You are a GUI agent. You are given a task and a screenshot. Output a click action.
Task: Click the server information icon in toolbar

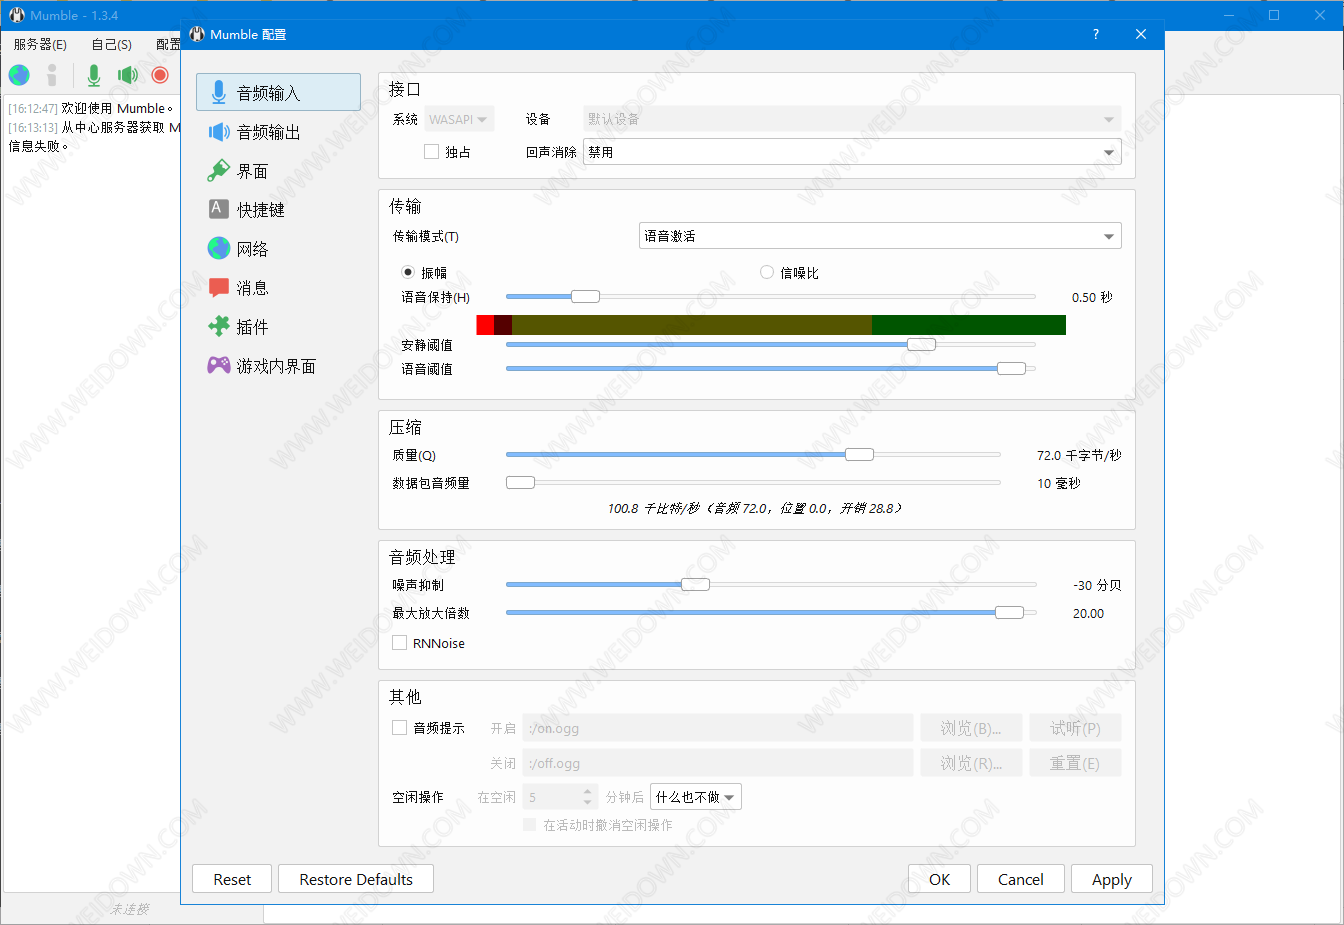[x=52, y=75]
